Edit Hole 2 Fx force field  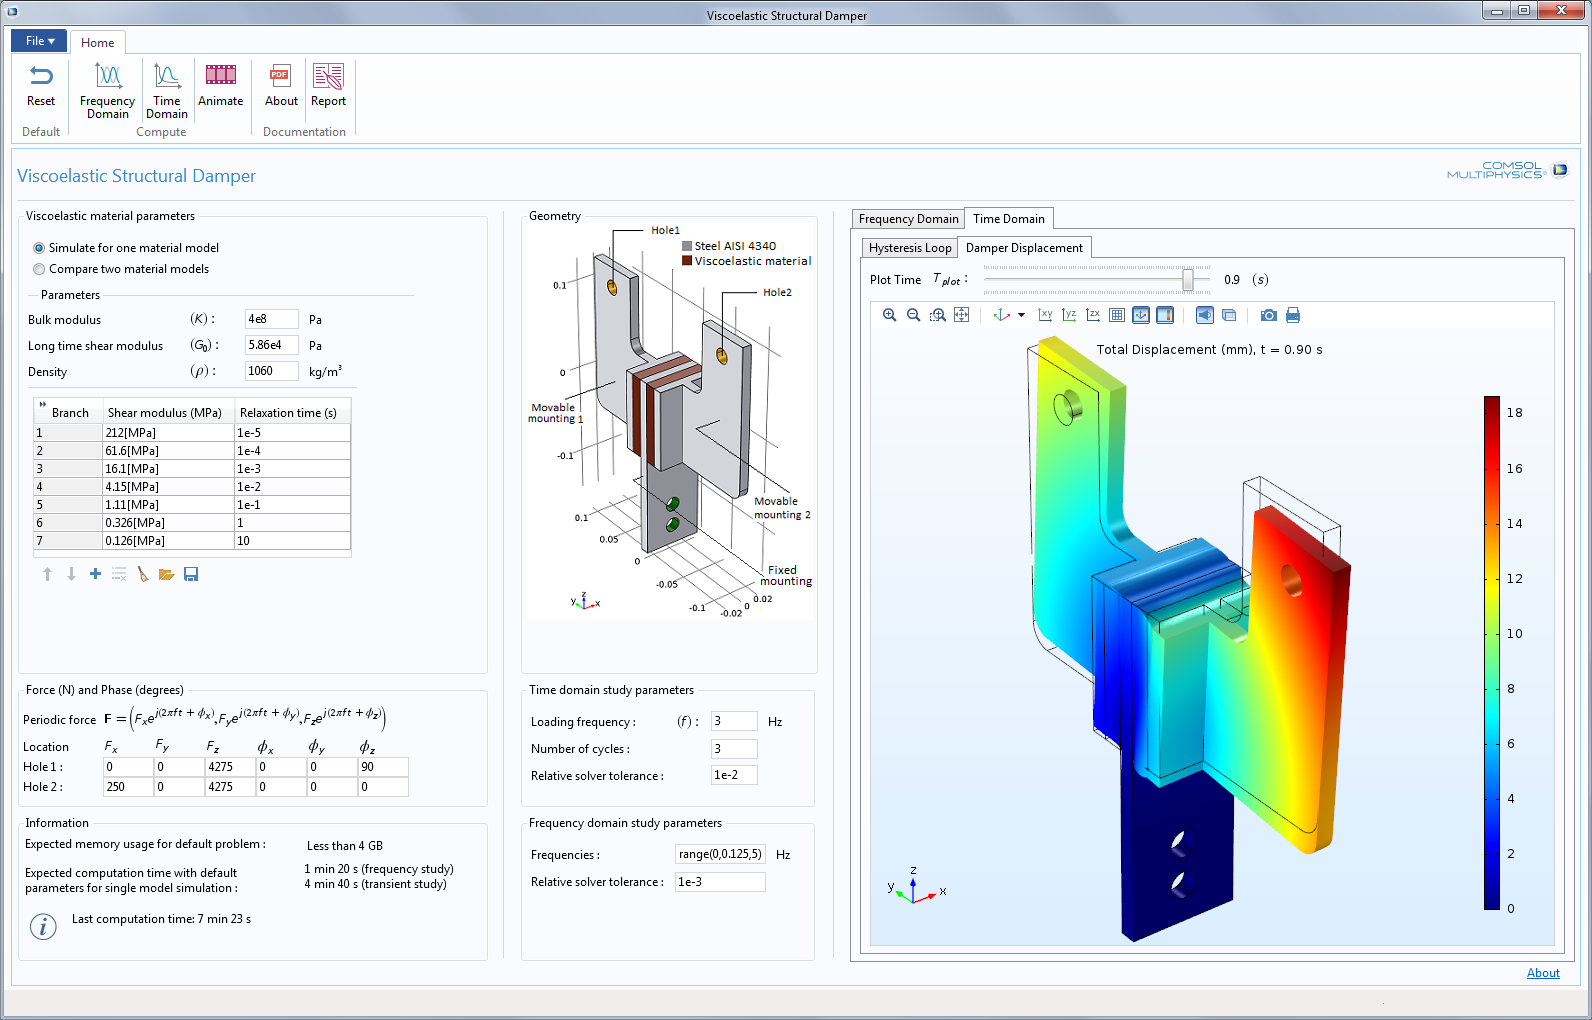click(128, 787)
